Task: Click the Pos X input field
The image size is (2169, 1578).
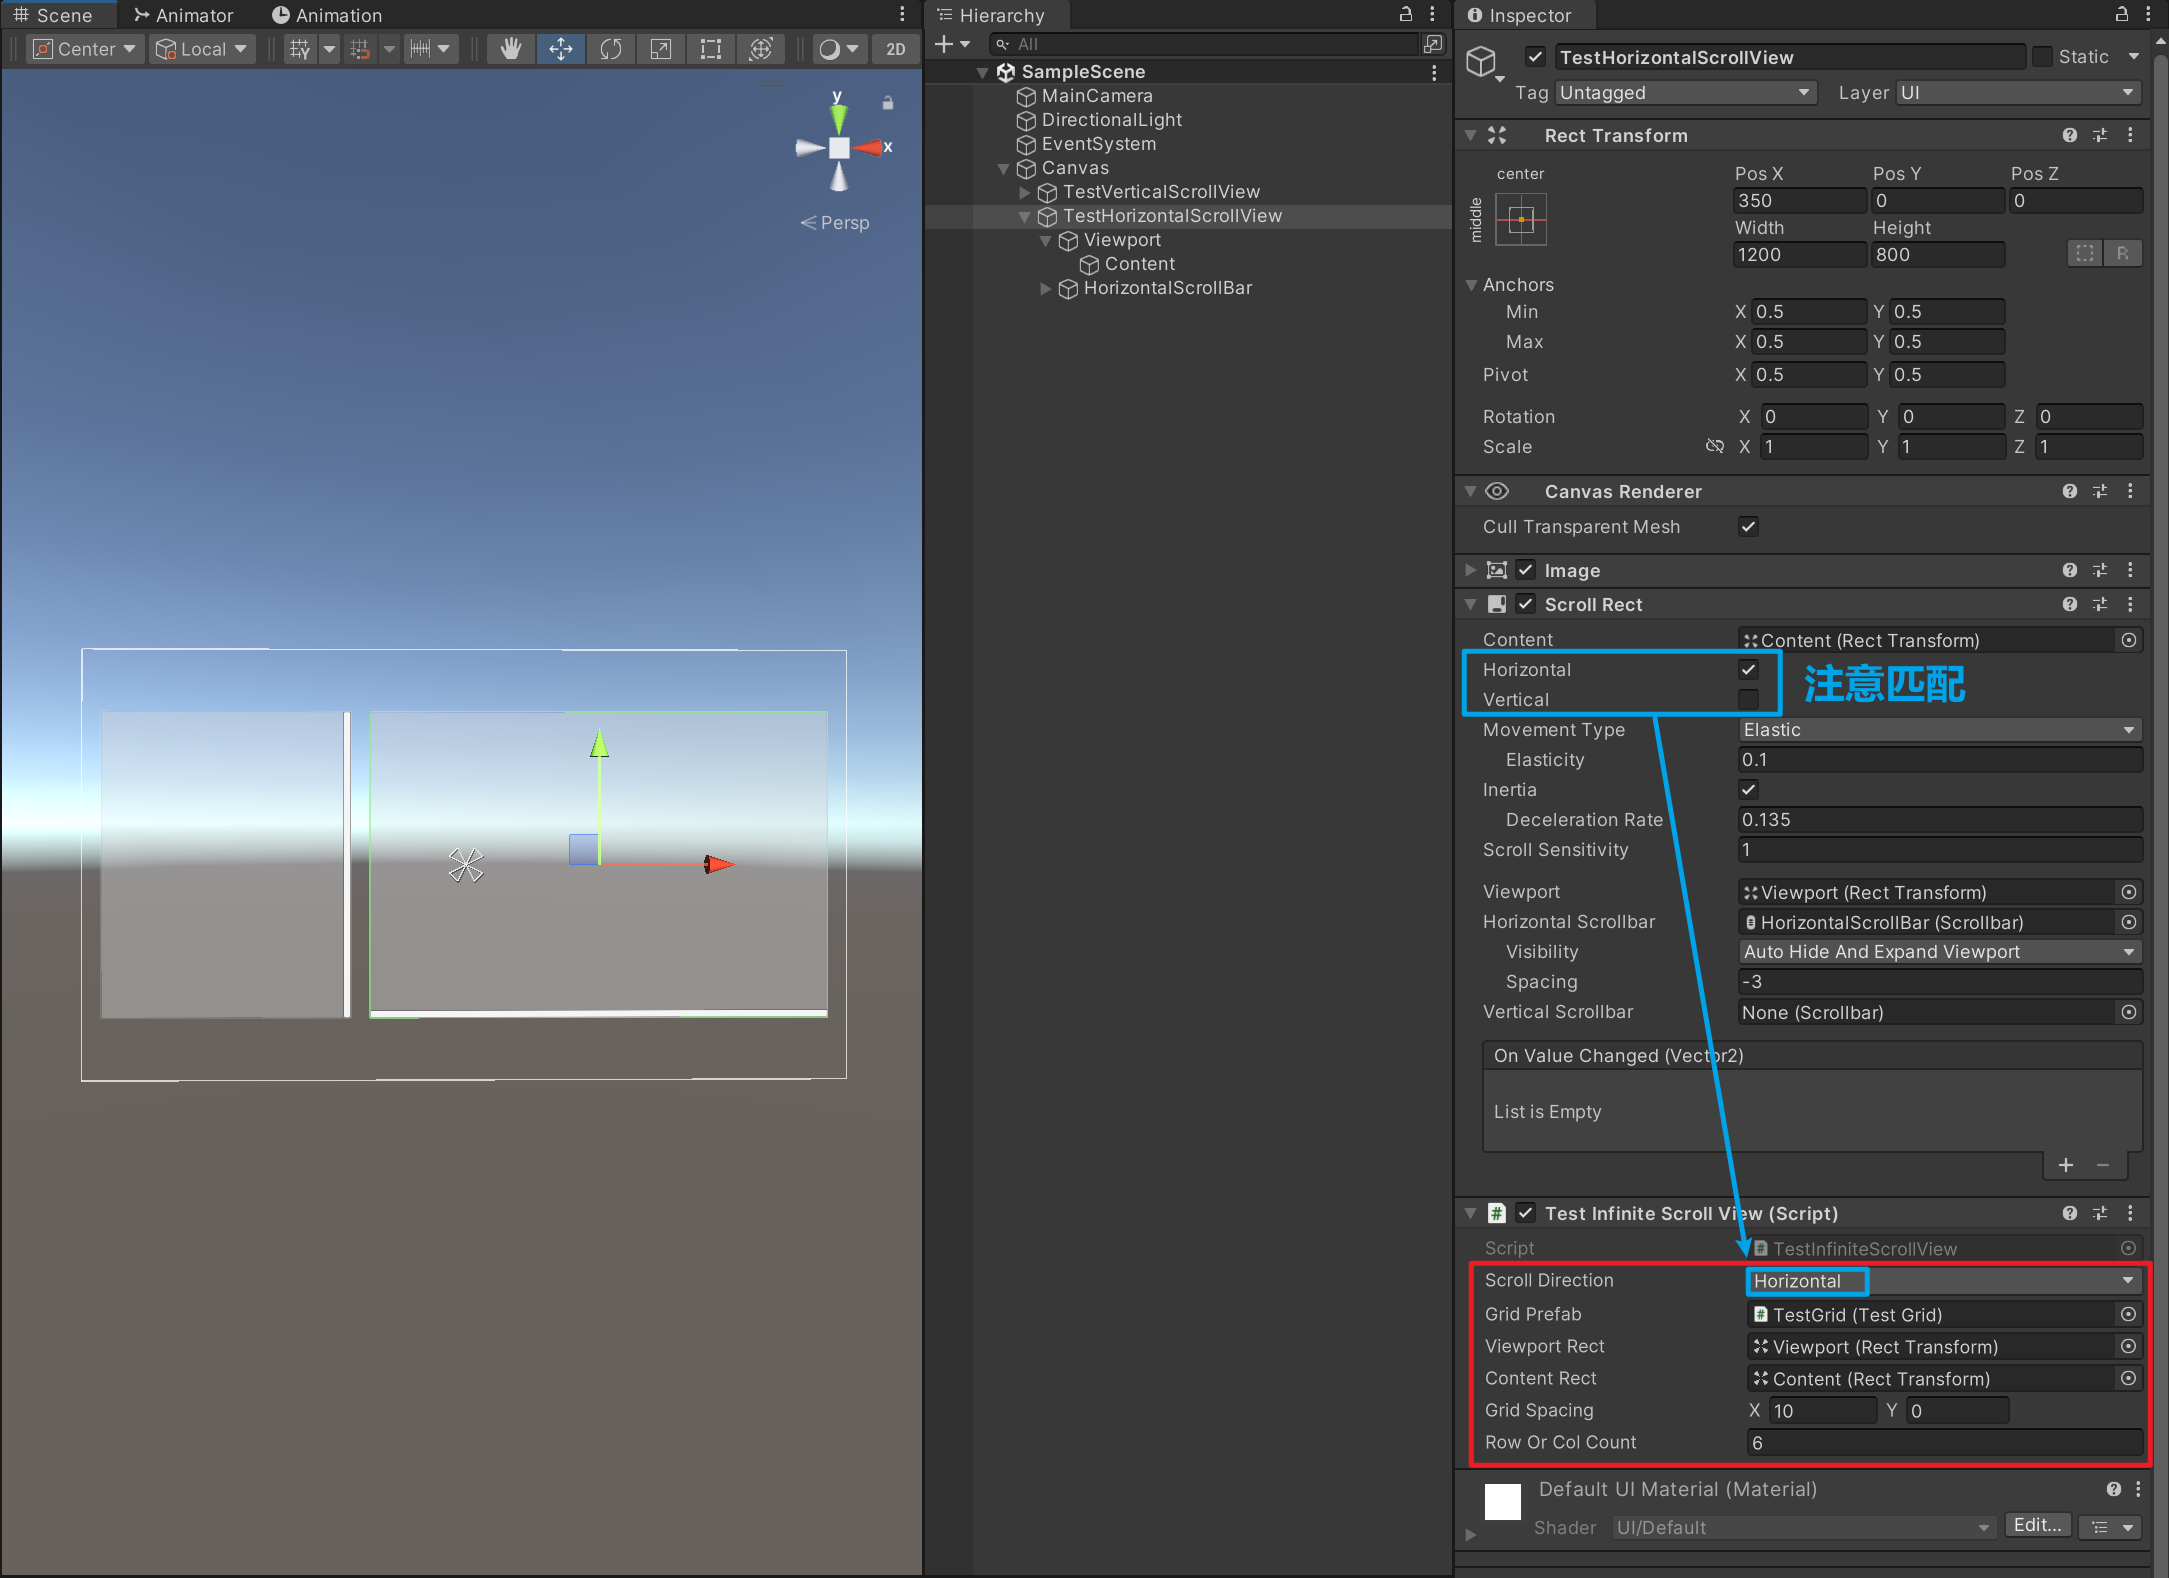Action: pyautogui.click(x=1798, y=200)
